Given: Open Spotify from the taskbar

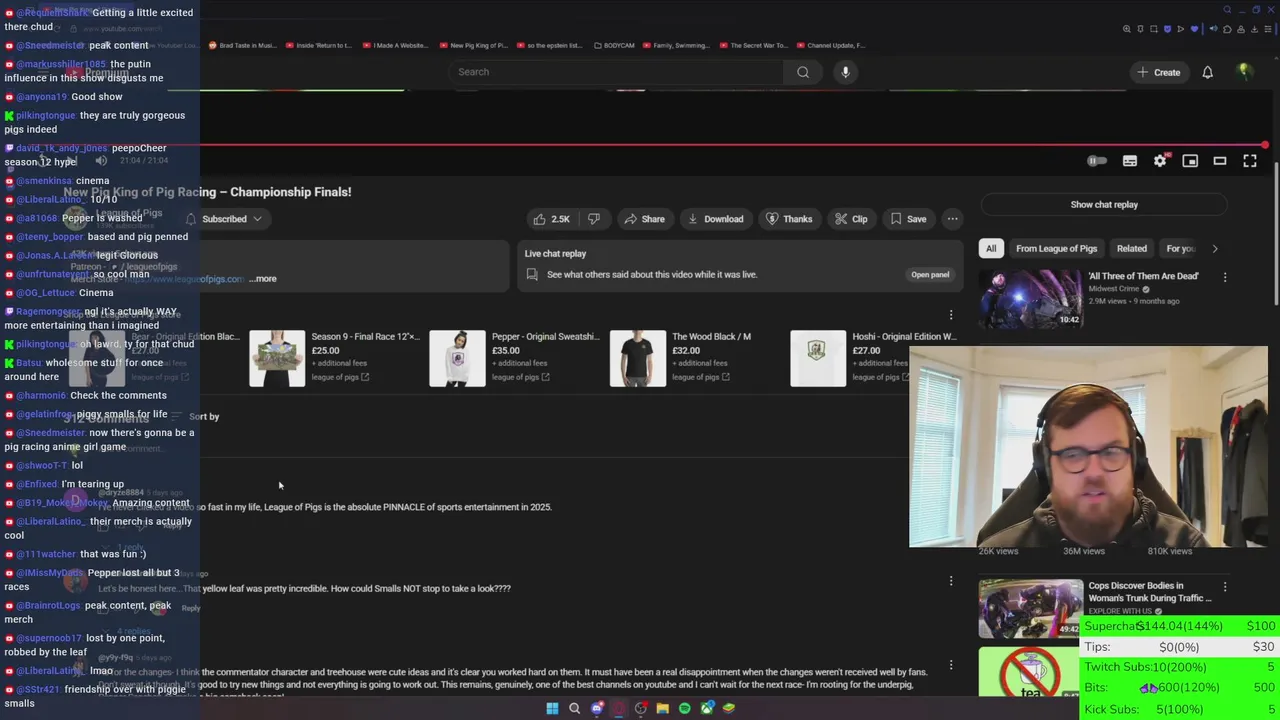Looking at the screenshot, I should 684,708.
